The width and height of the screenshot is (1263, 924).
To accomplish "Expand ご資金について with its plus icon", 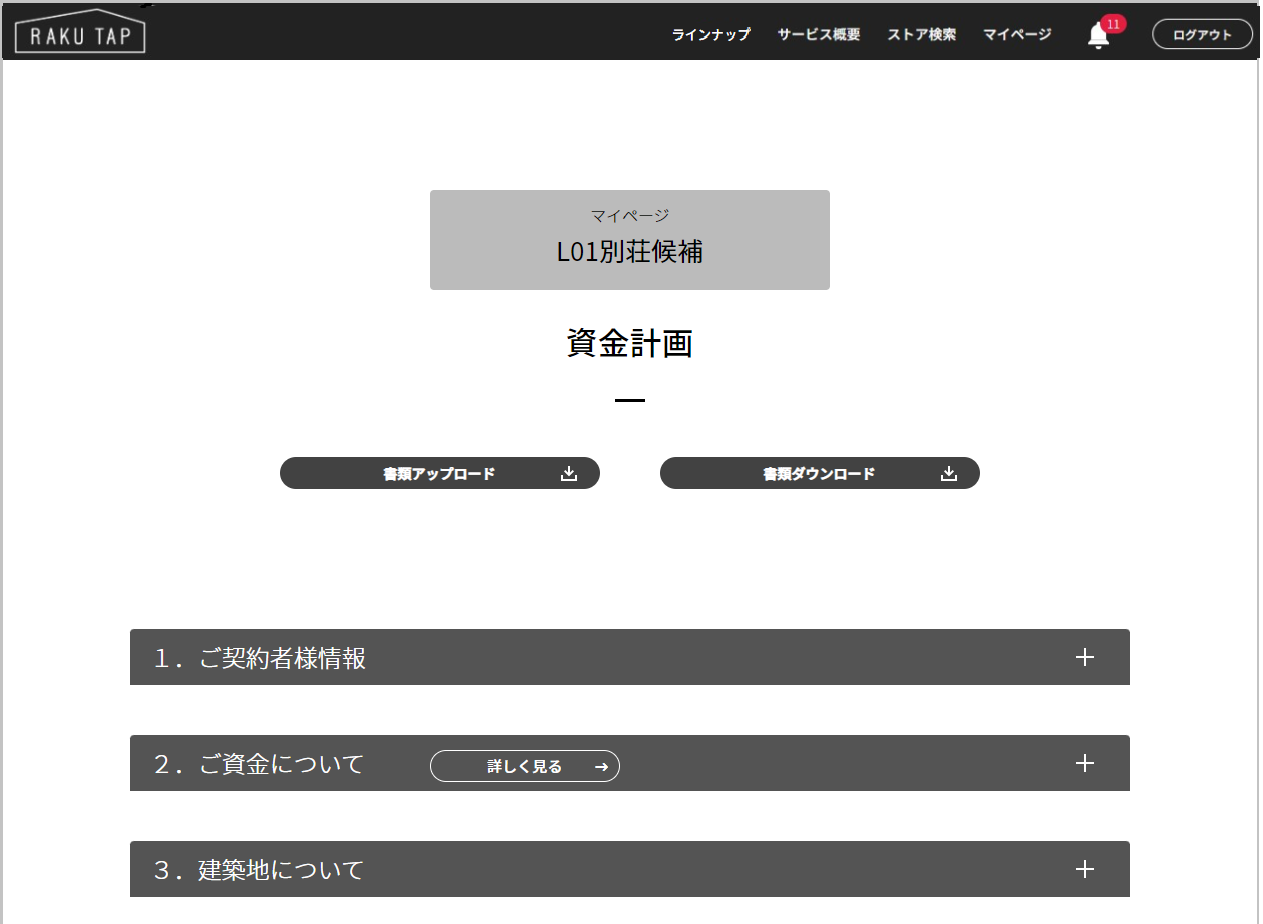I will (x=1084, y=763).
